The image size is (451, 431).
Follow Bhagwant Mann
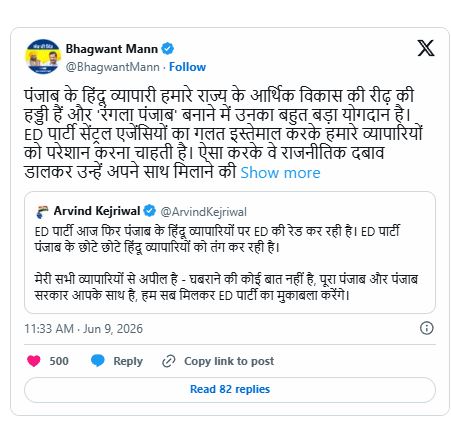(187, 67)
